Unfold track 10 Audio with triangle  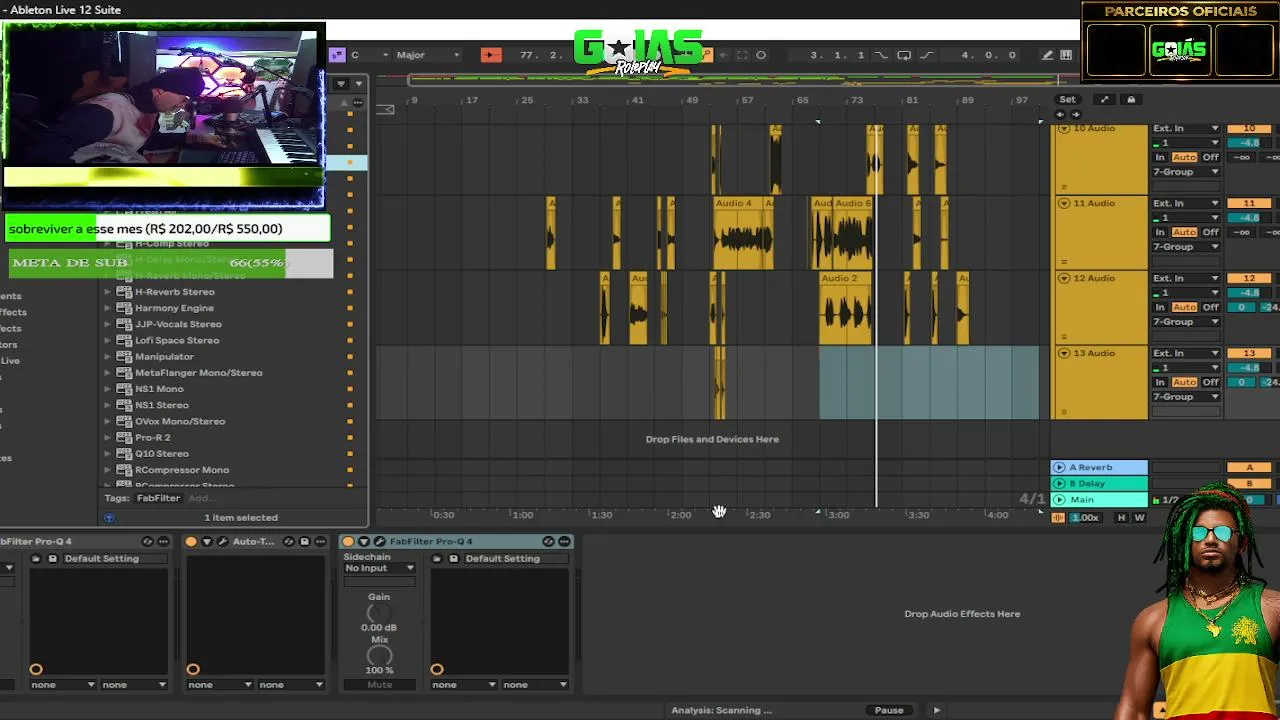(x=1063, y=129)
